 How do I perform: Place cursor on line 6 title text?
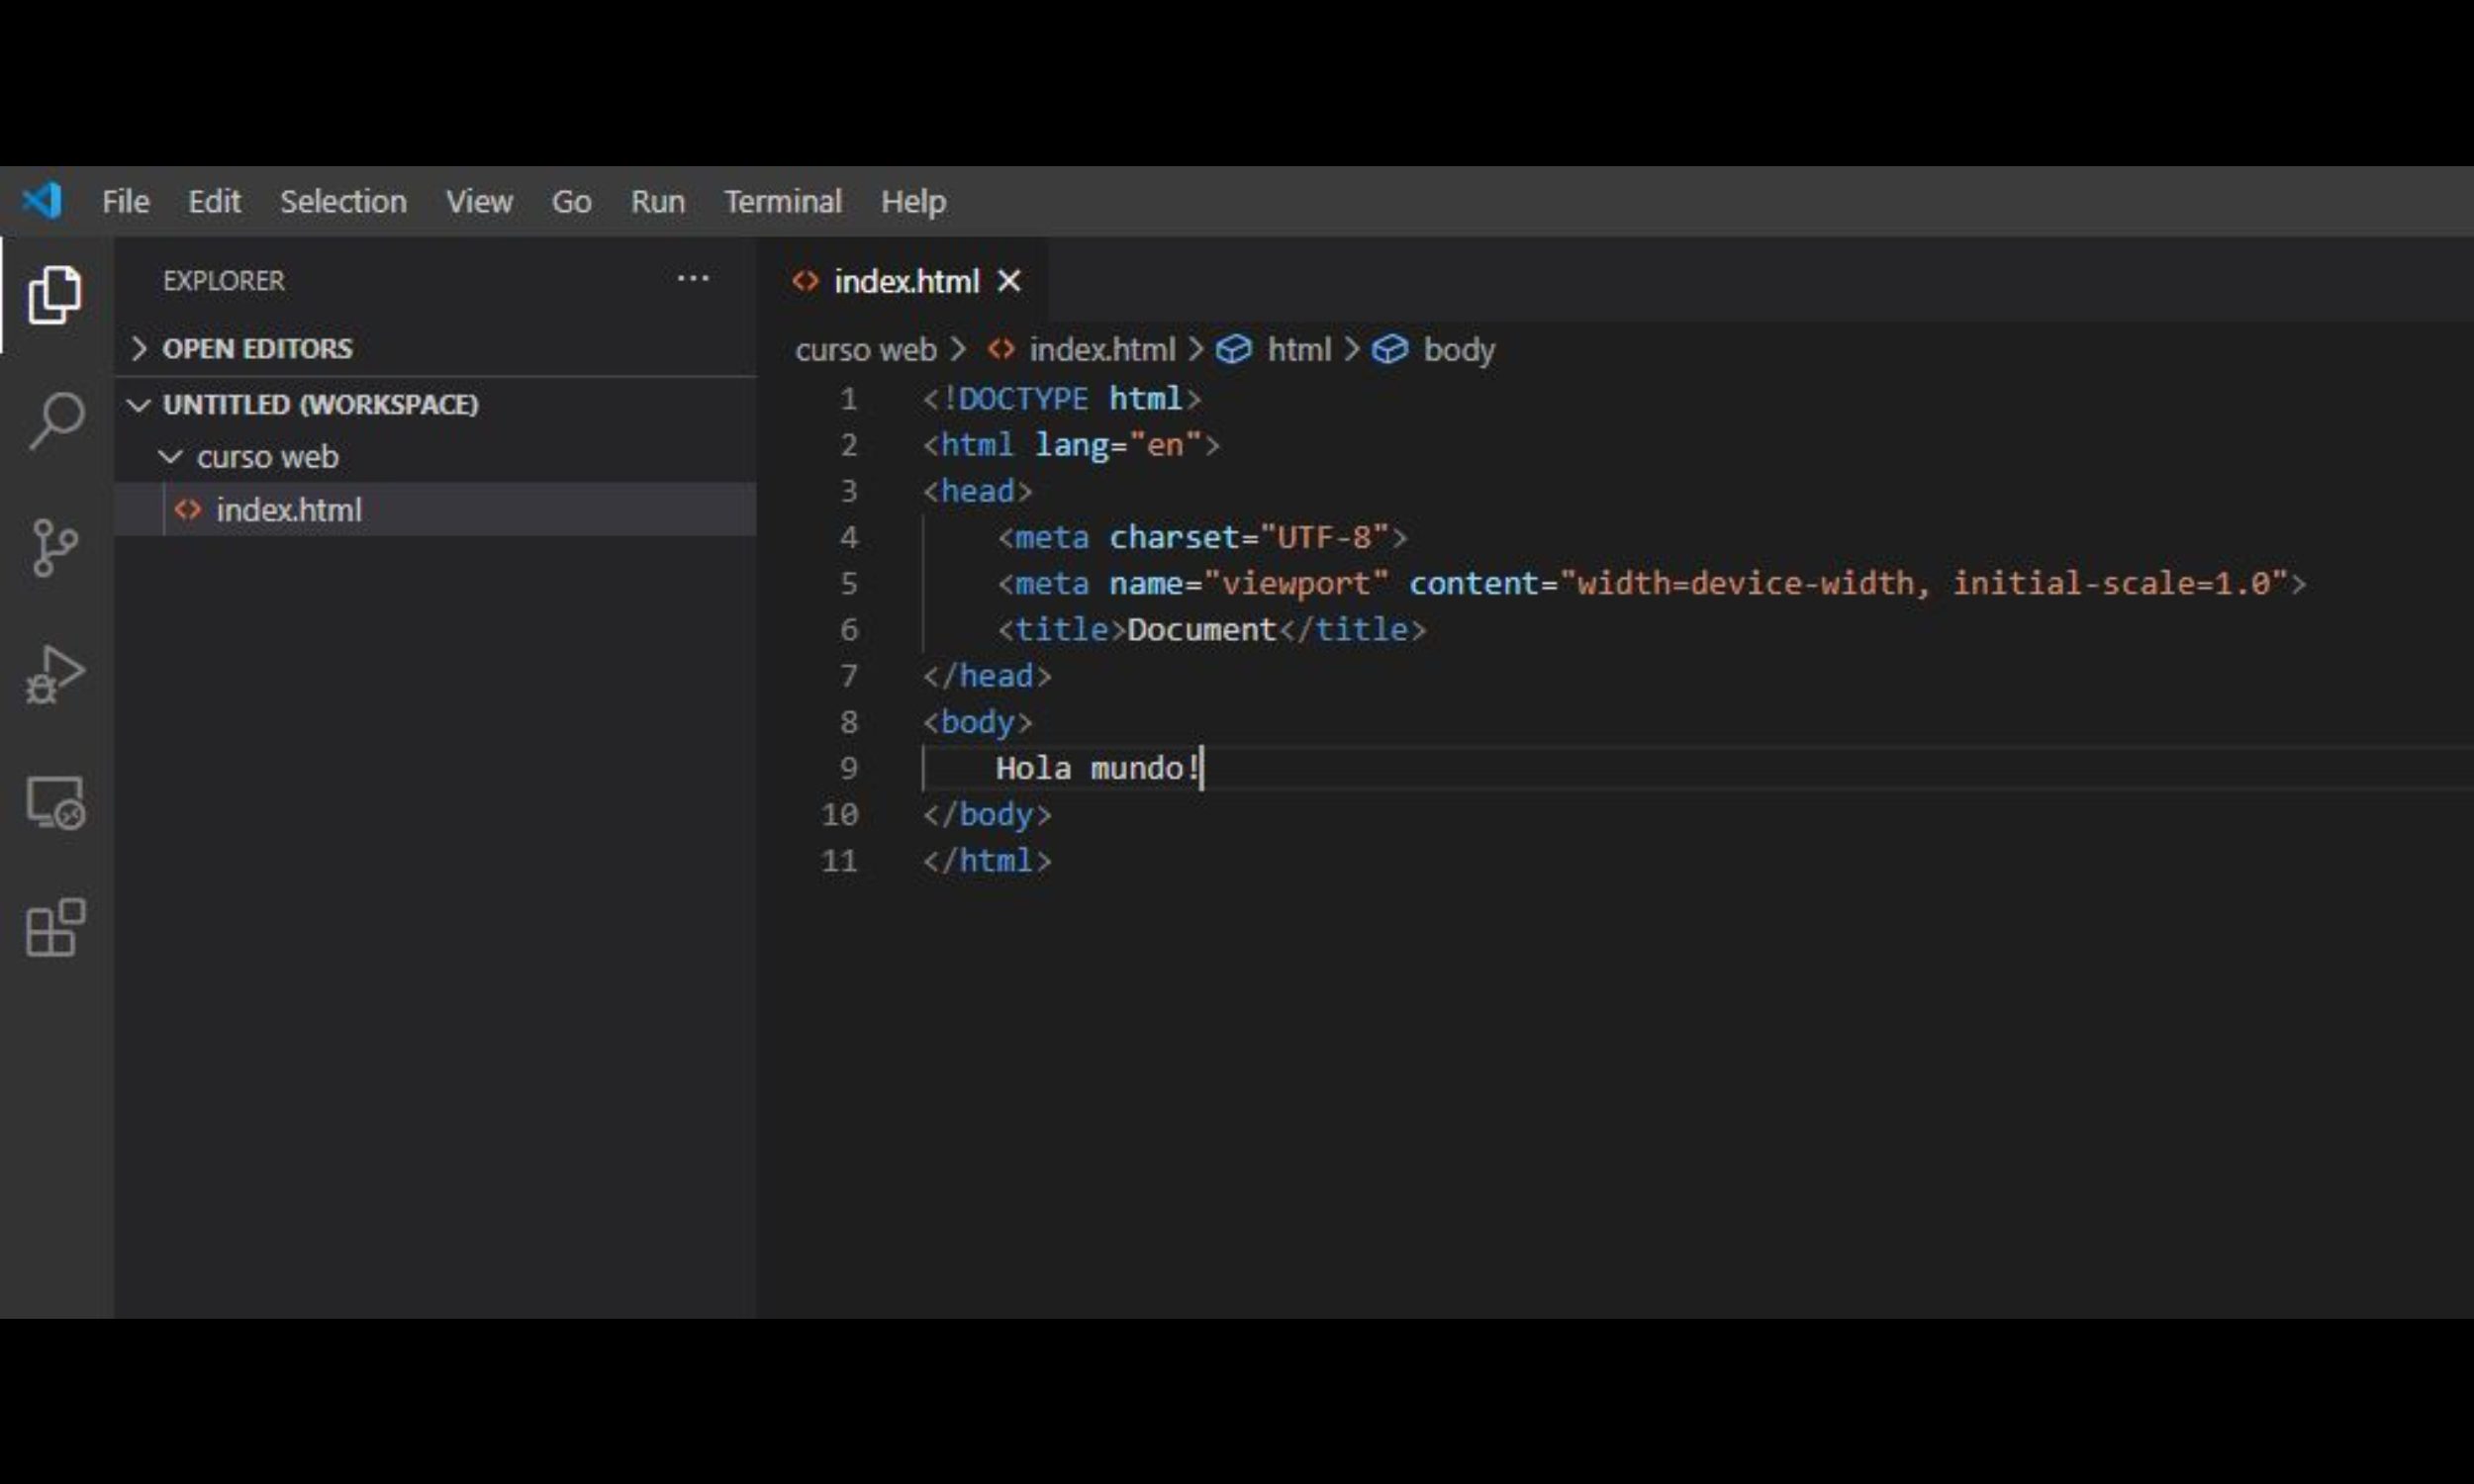(x=1200, y=630)
